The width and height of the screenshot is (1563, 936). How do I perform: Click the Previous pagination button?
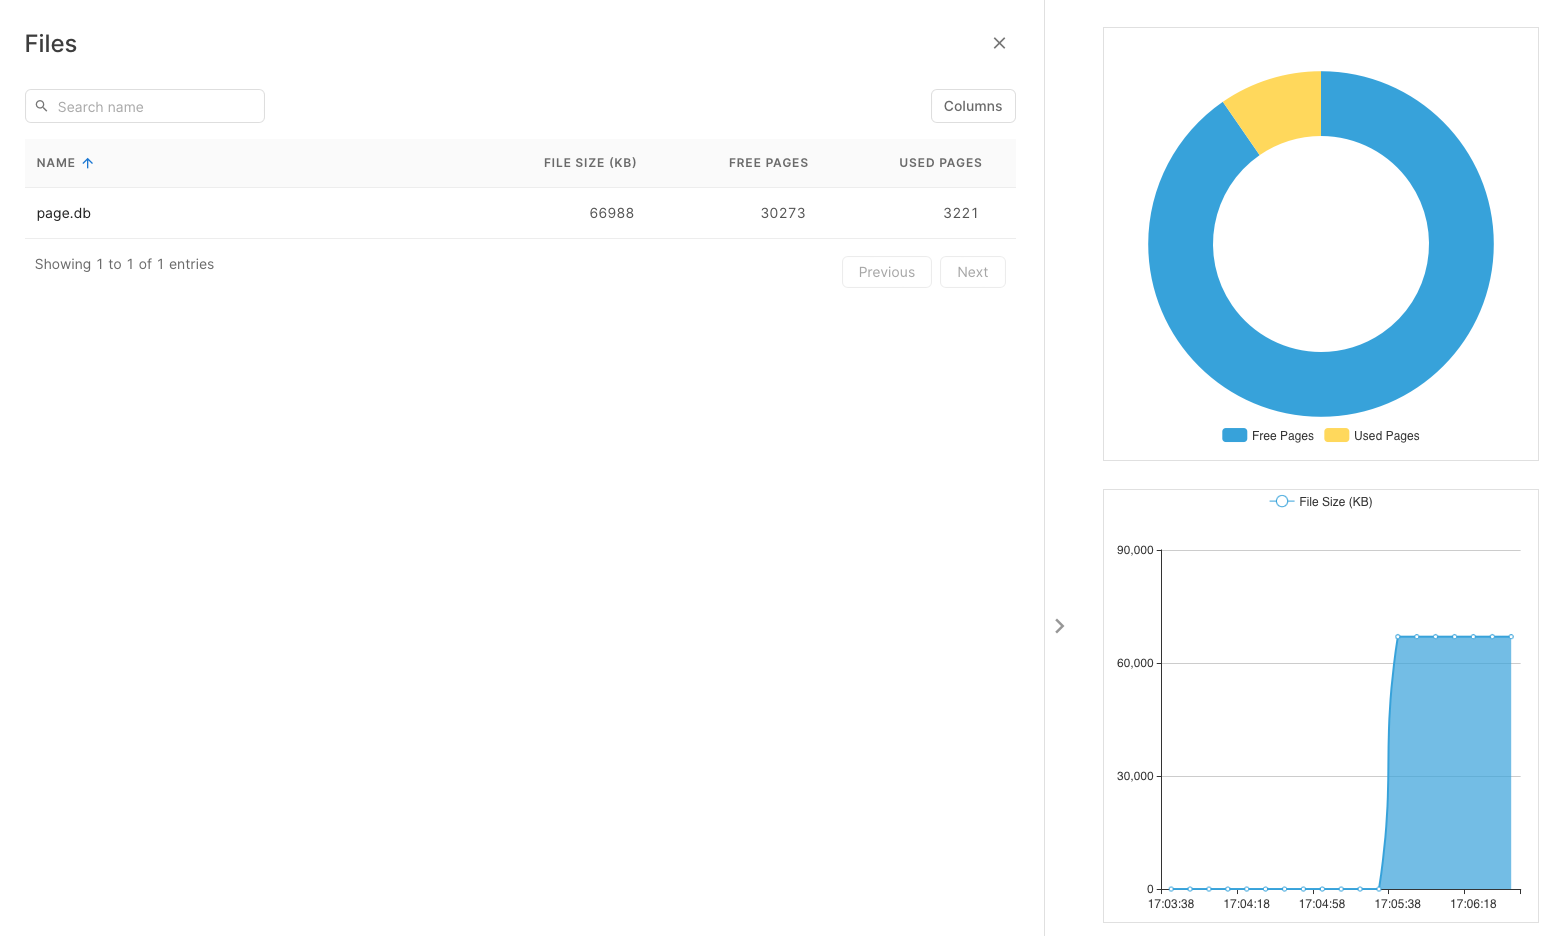tap(886, 272)
